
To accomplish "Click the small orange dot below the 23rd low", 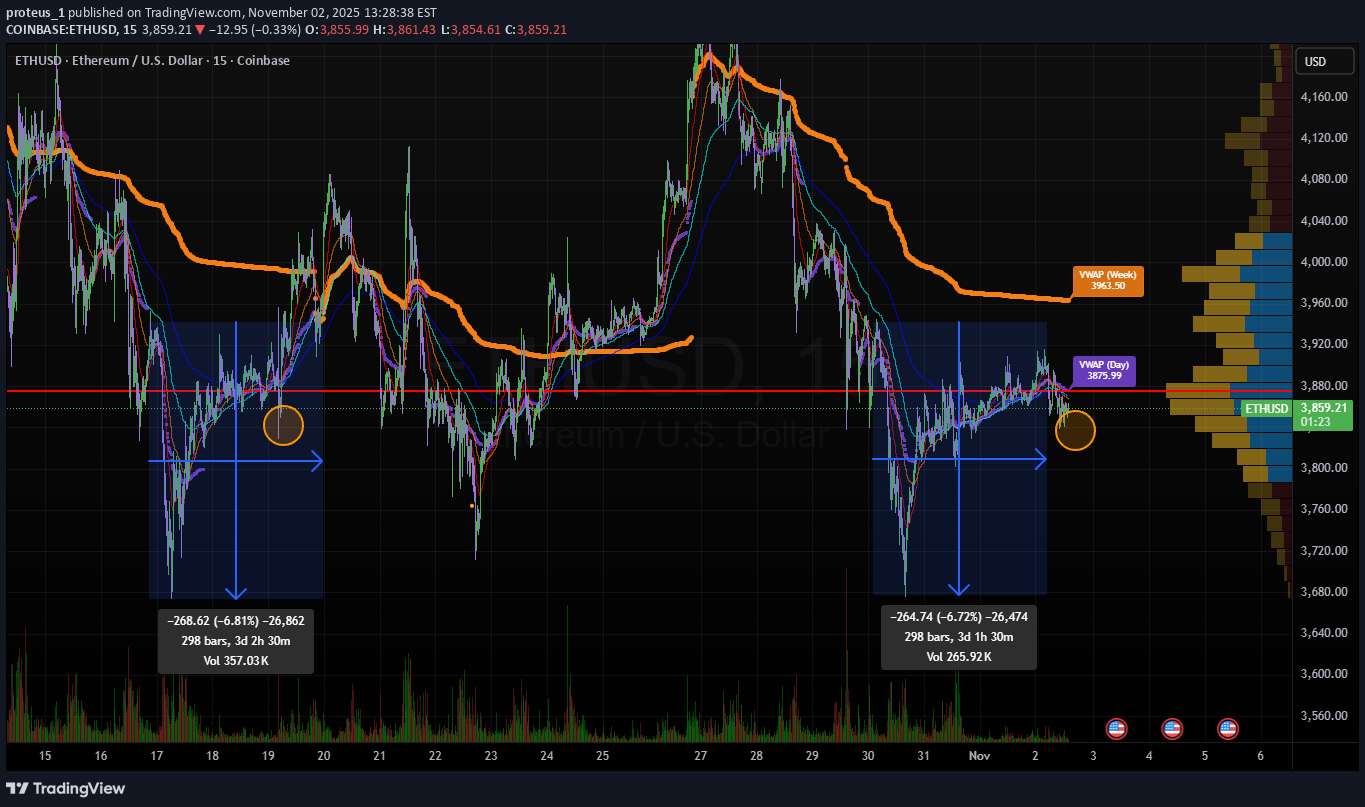I will click(x=472, y=506).
